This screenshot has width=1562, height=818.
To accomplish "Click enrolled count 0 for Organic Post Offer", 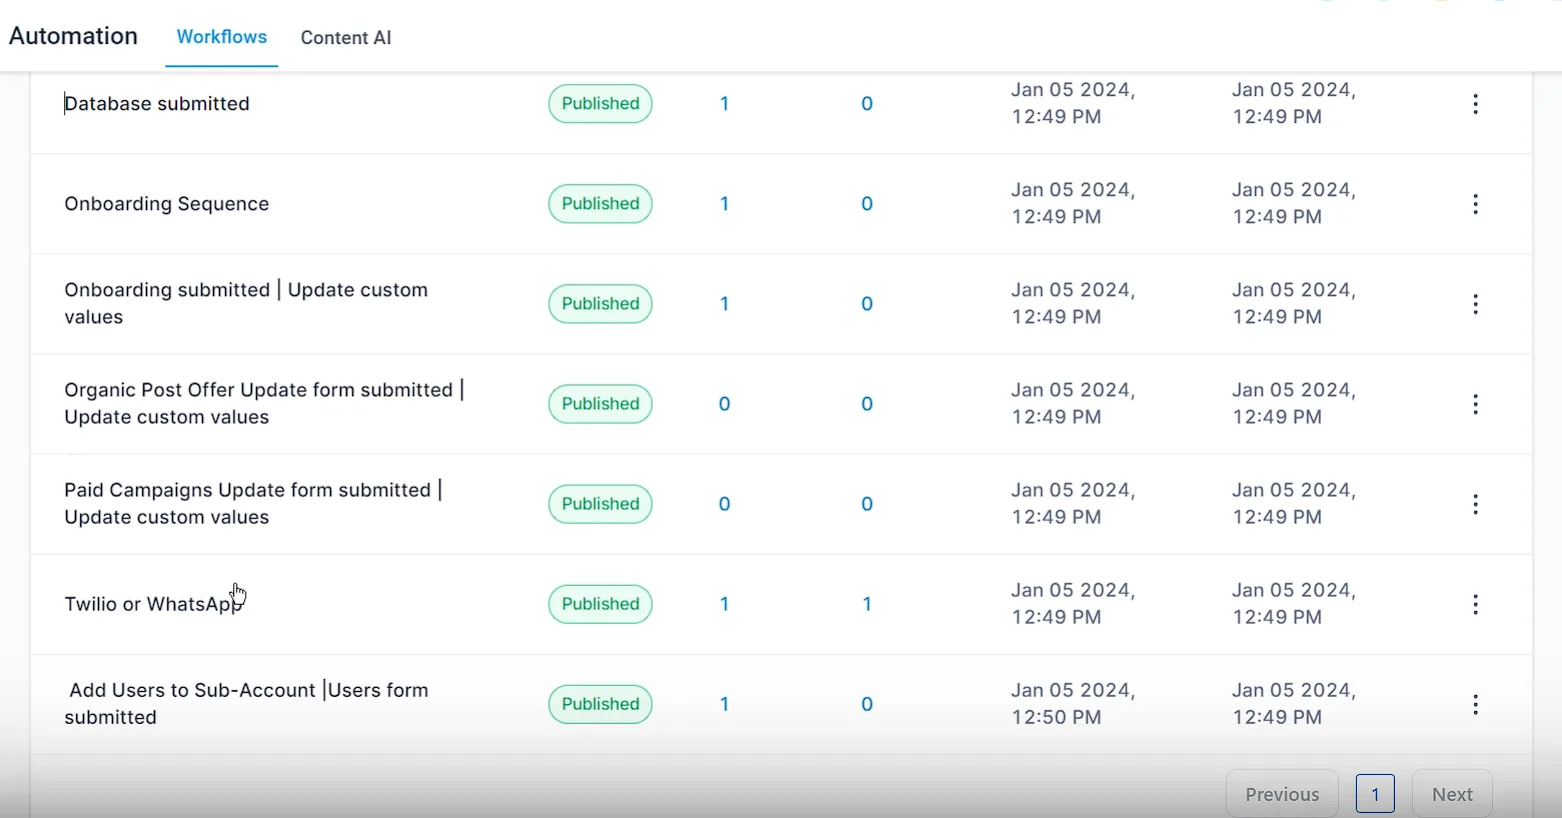I will (x=724, y=404).
